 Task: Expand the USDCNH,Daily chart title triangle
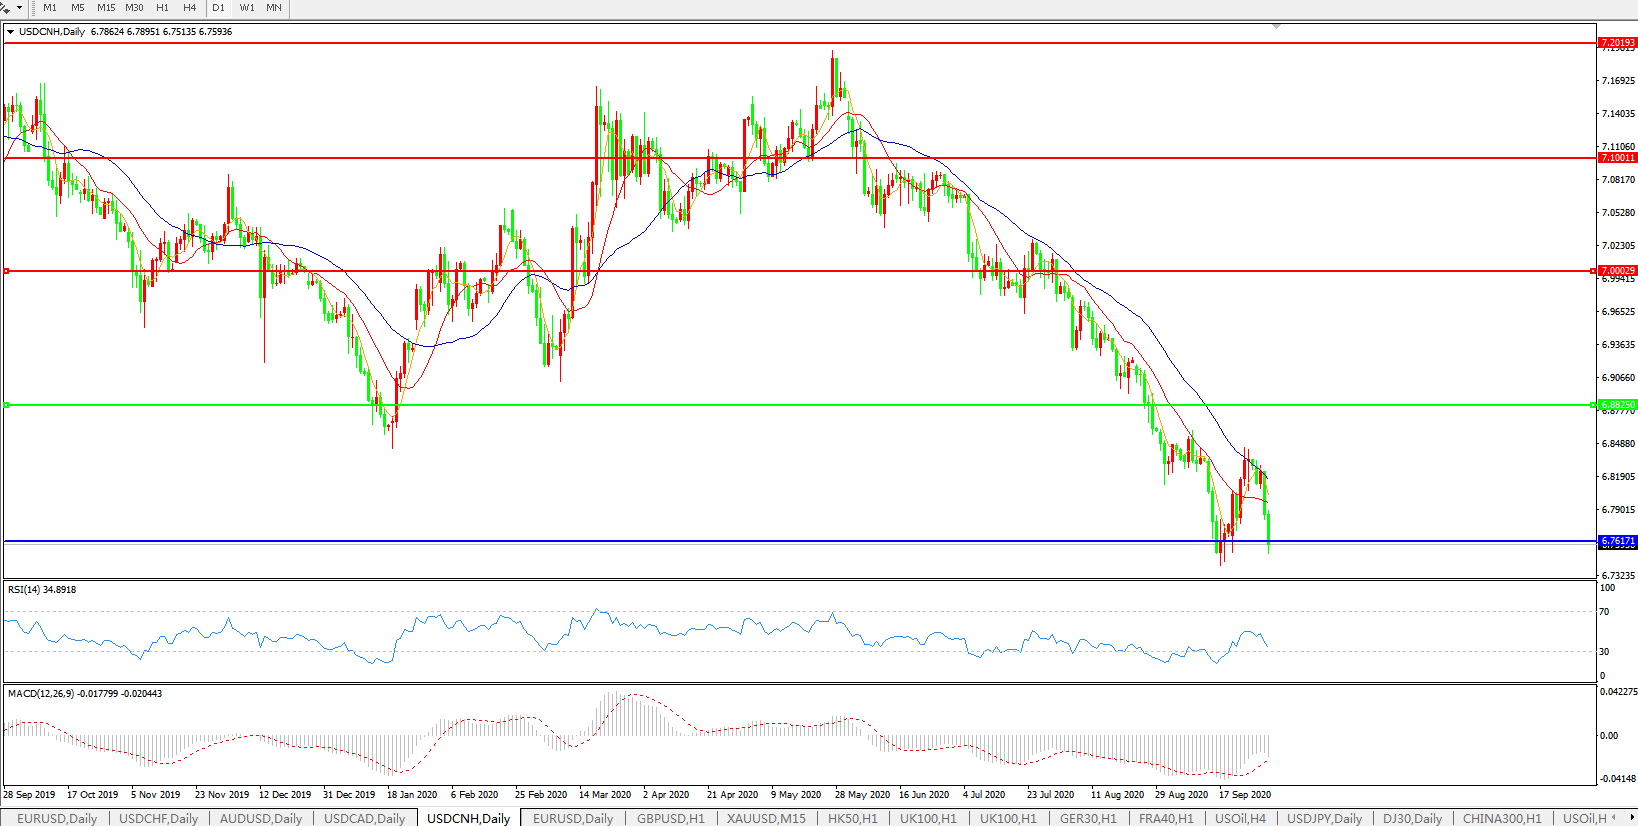pos(10,32)
